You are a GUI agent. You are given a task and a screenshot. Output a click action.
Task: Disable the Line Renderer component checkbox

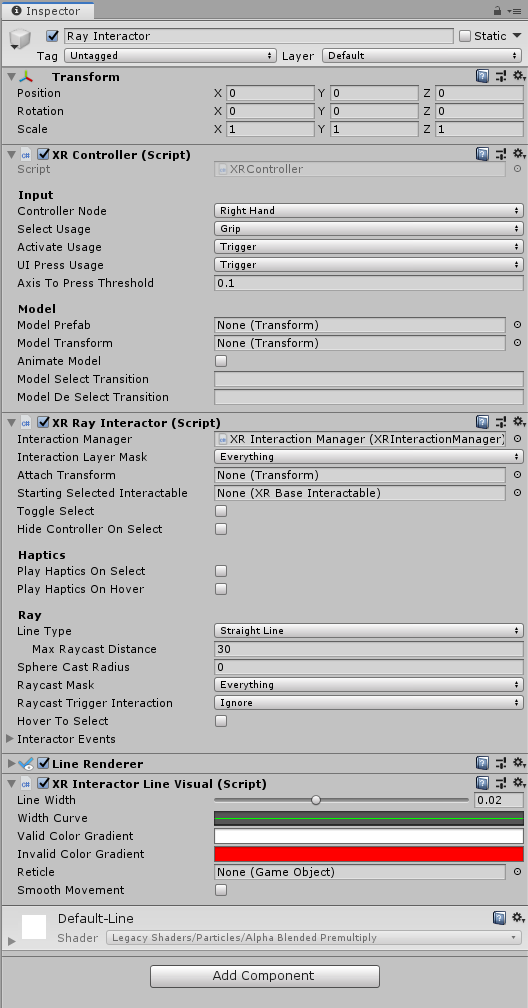click(44, 764)
